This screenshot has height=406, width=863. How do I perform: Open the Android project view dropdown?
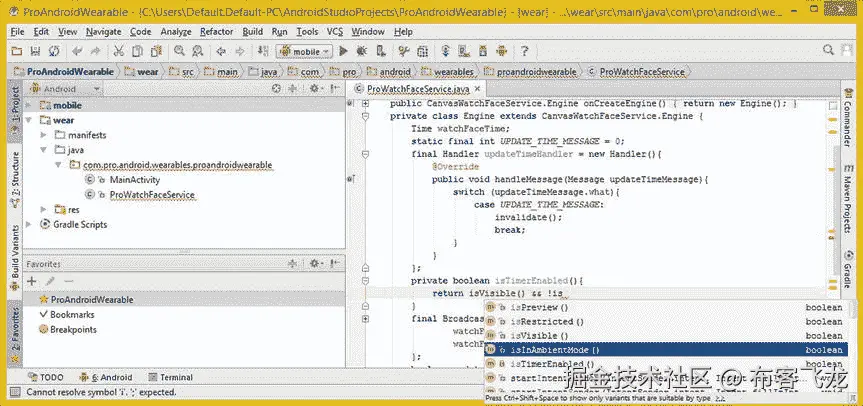click(x=66, y=89)
